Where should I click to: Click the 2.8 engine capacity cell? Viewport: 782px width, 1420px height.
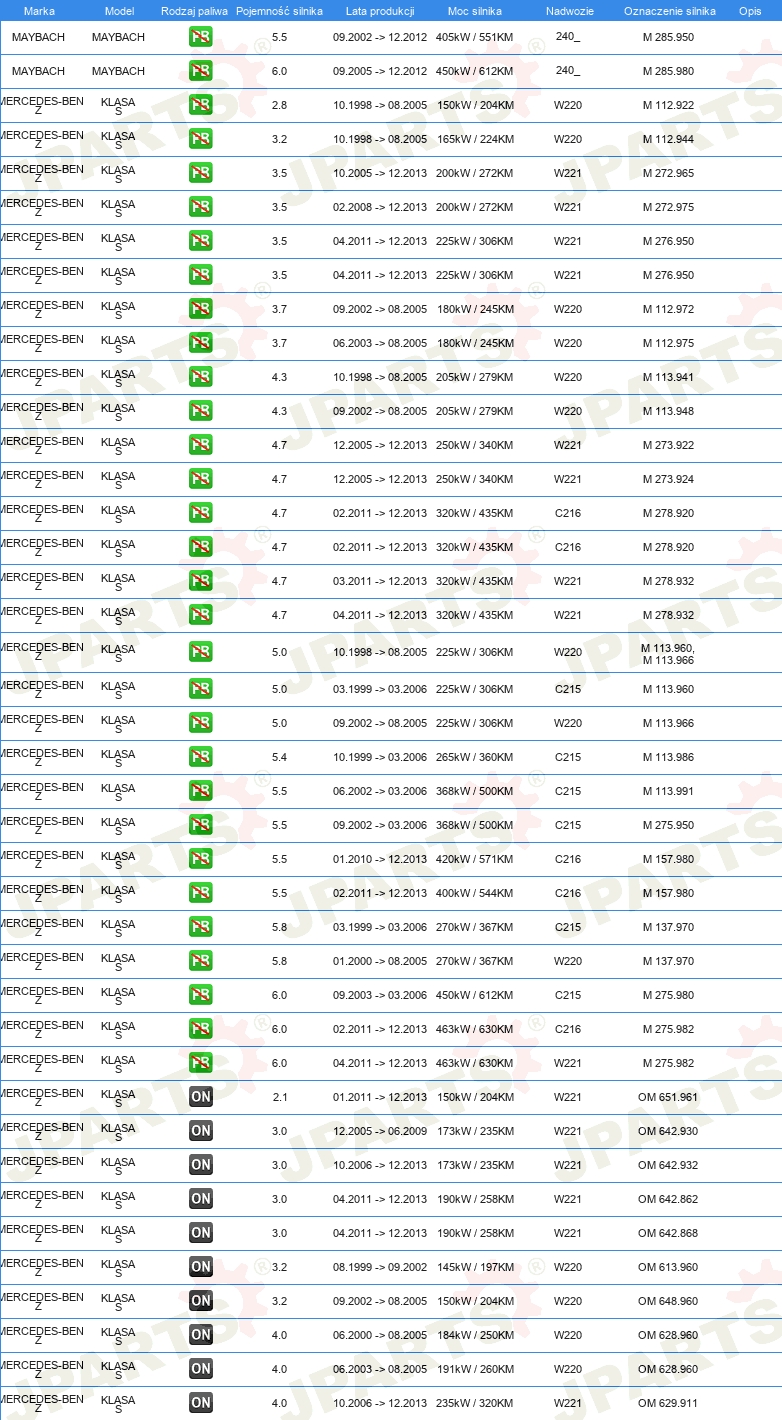279,105
